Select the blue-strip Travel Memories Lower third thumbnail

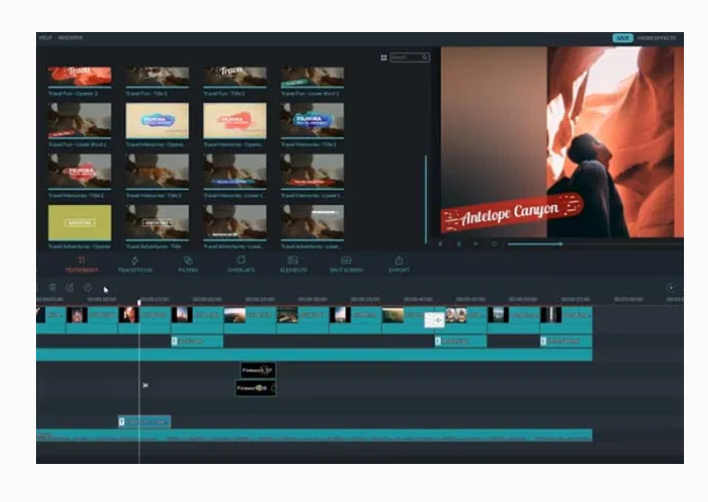(235, 171)
